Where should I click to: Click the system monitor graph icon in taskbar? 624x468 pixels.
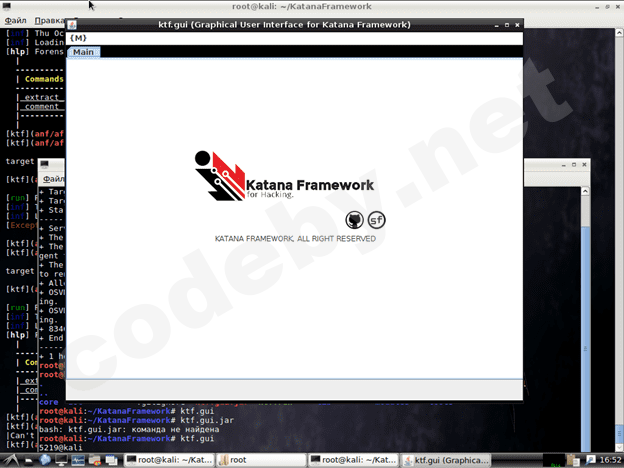[x=78, y=460]
